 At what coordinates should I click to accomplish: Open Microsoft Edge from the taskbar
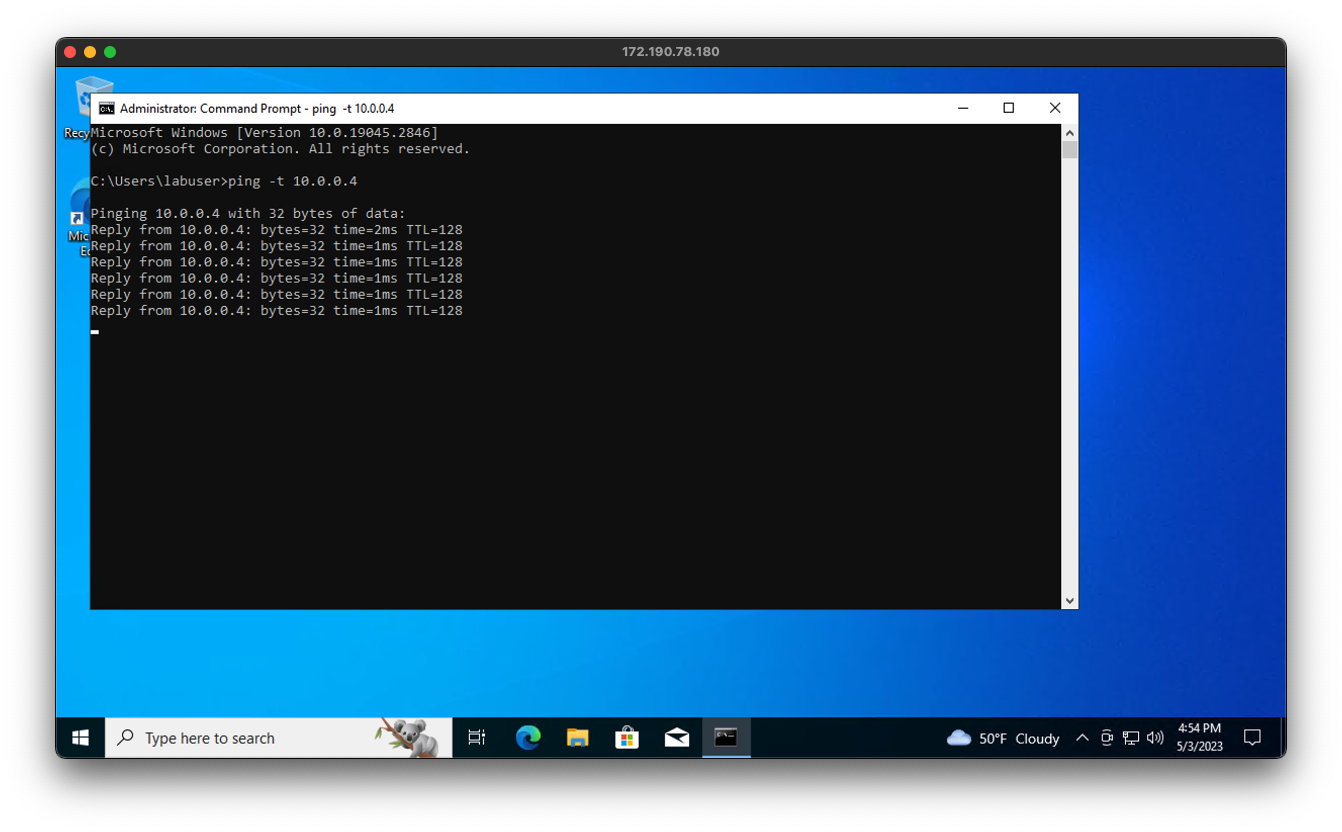[x=527, y=737]
